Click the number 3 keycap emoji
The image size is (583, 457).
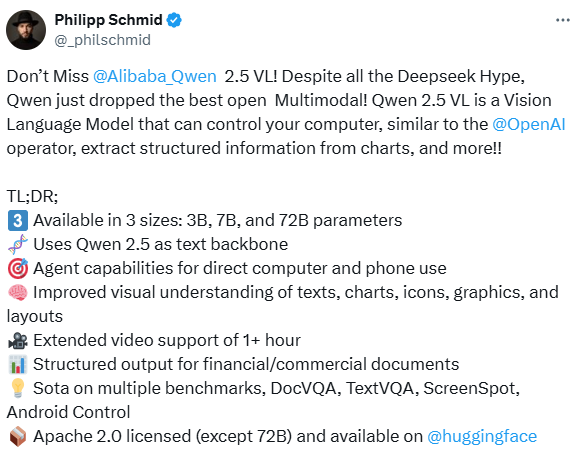(x=18, y=221)
